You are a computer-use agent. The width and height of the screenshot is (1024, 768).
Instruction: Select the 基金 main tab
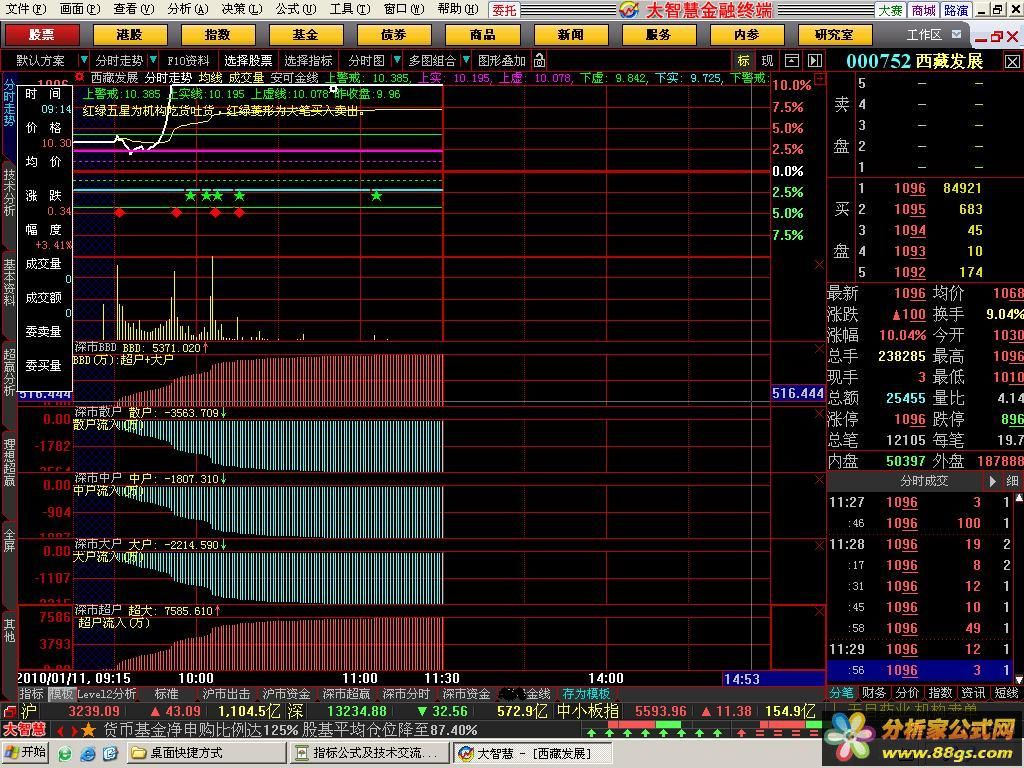click(305, 35)
